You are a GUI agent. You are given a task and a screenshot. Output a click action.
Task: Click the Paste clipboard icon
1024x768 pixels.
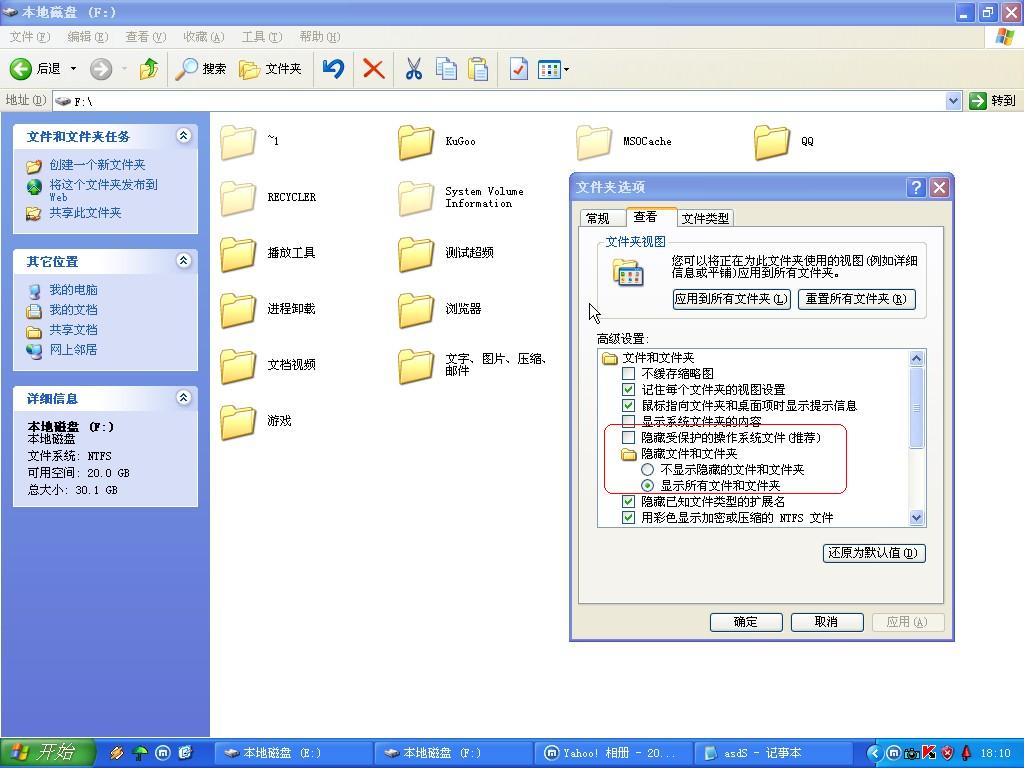tap(479, 69)
